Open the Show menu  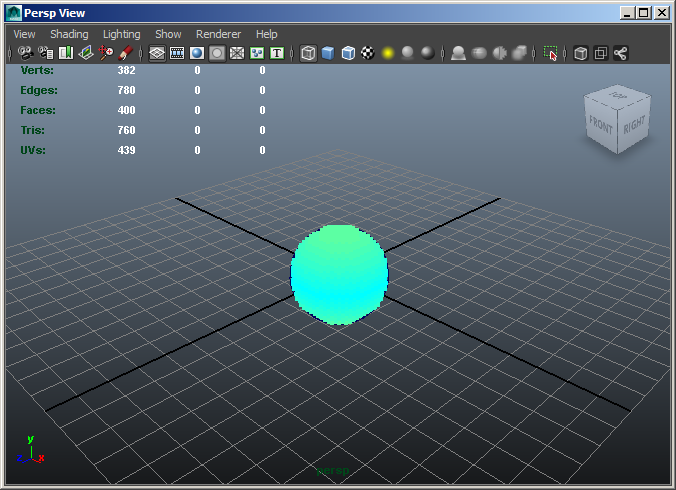pos(168,34)
